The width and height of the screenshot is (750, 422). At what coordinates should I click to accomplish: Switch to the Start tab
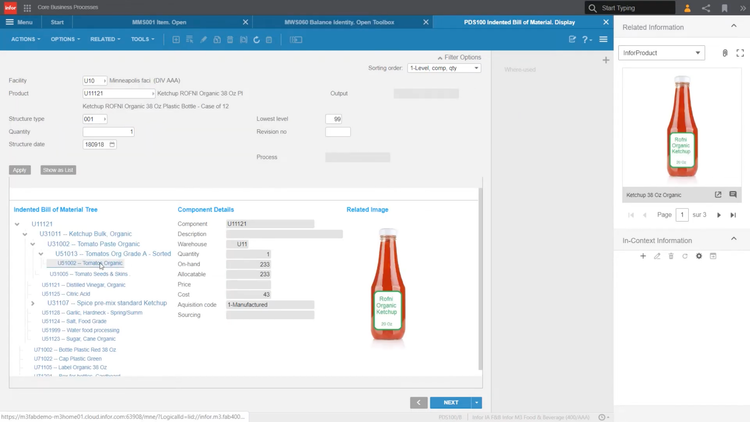pos(57,22)
